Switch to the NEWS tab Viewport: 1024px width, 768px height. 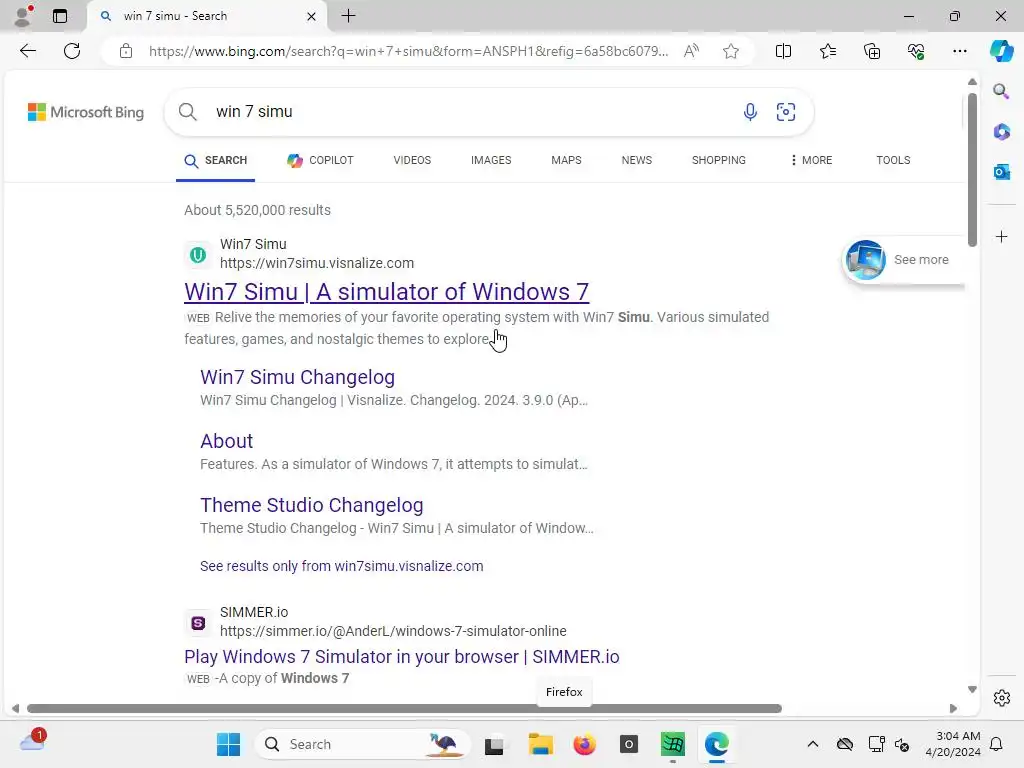click(637, 160)
